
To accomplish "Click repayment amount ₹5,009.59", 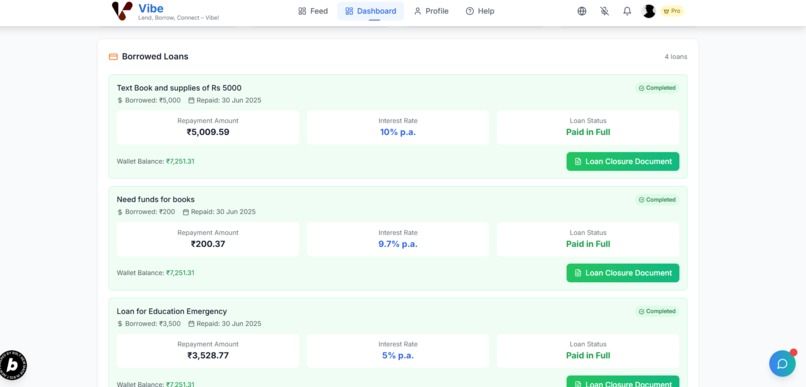I will (208, 132).
